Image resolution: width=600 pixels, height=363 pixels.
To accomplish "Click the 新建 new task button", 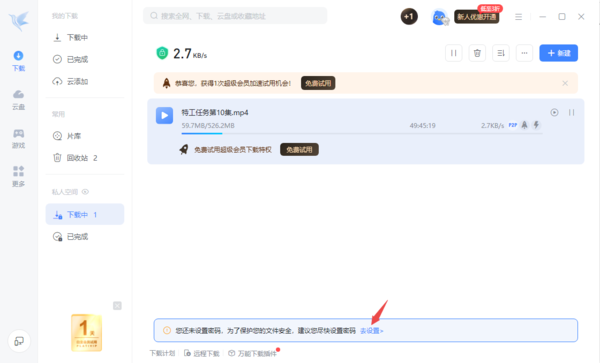I will (559, 53).
